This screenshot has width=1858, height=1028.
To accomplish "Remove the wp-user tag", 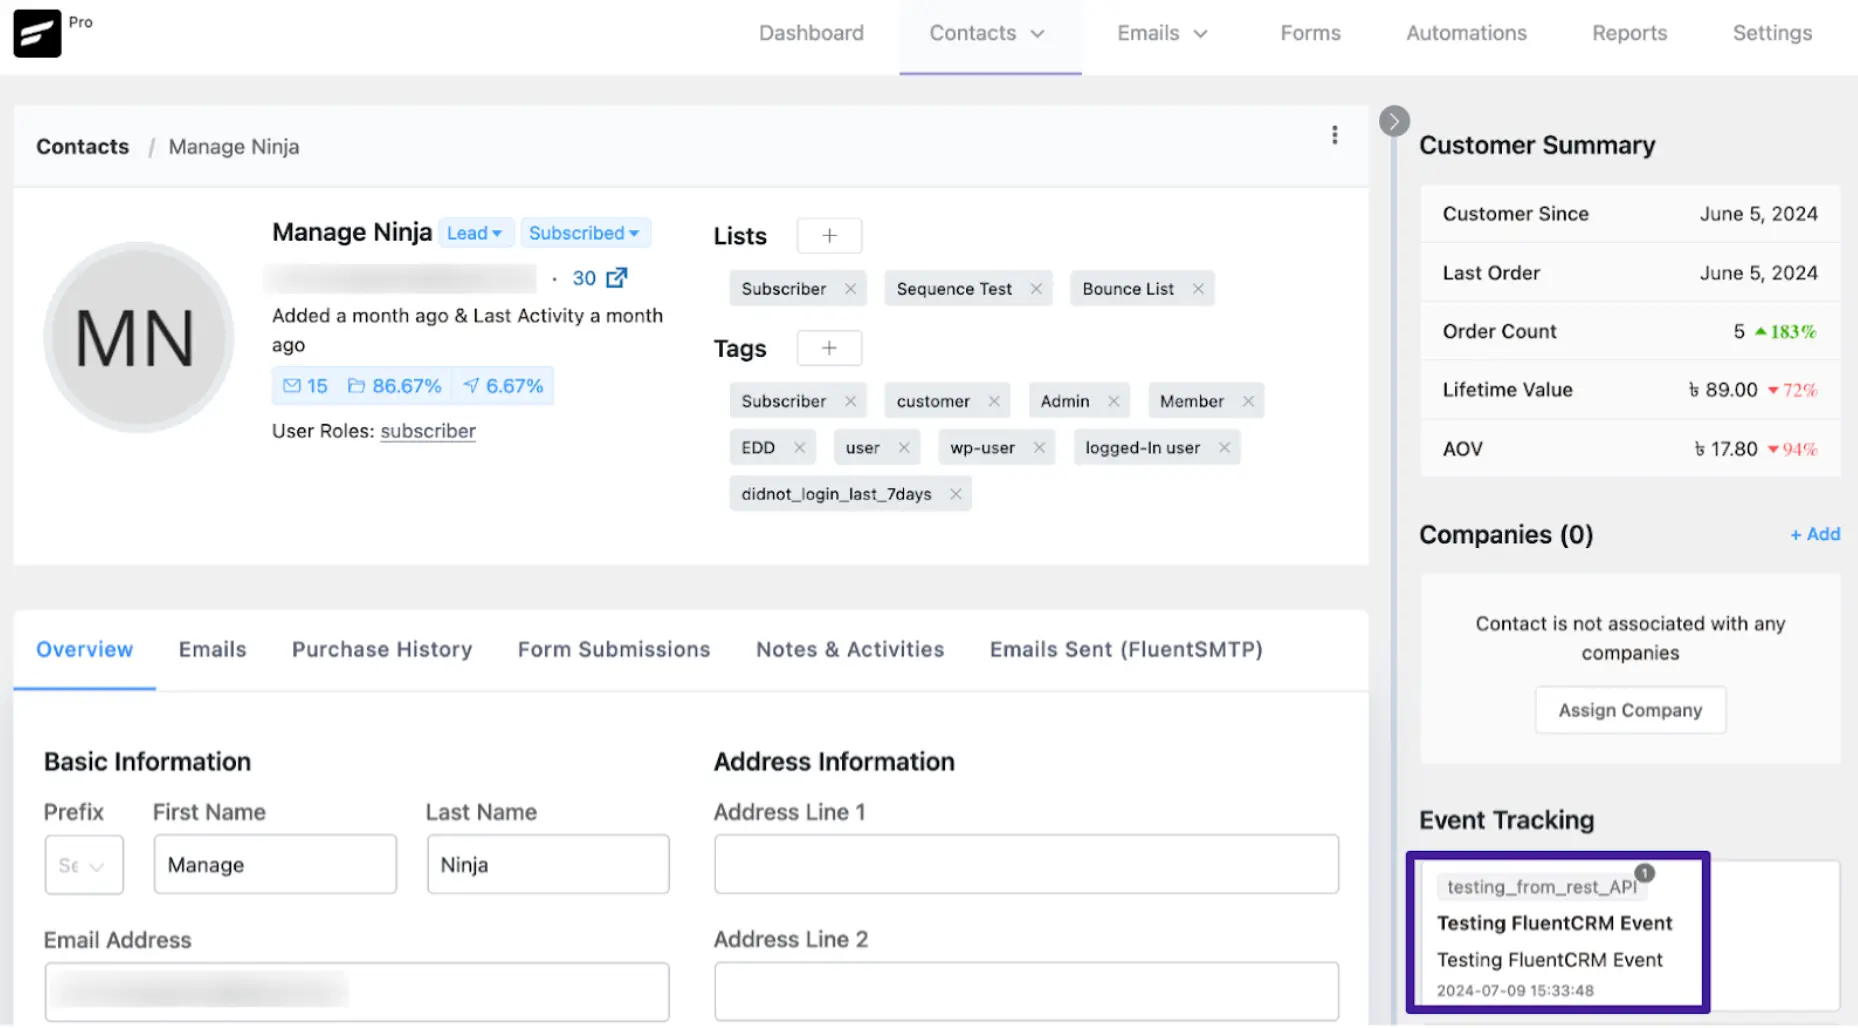I will click(x=1039, y=448).
